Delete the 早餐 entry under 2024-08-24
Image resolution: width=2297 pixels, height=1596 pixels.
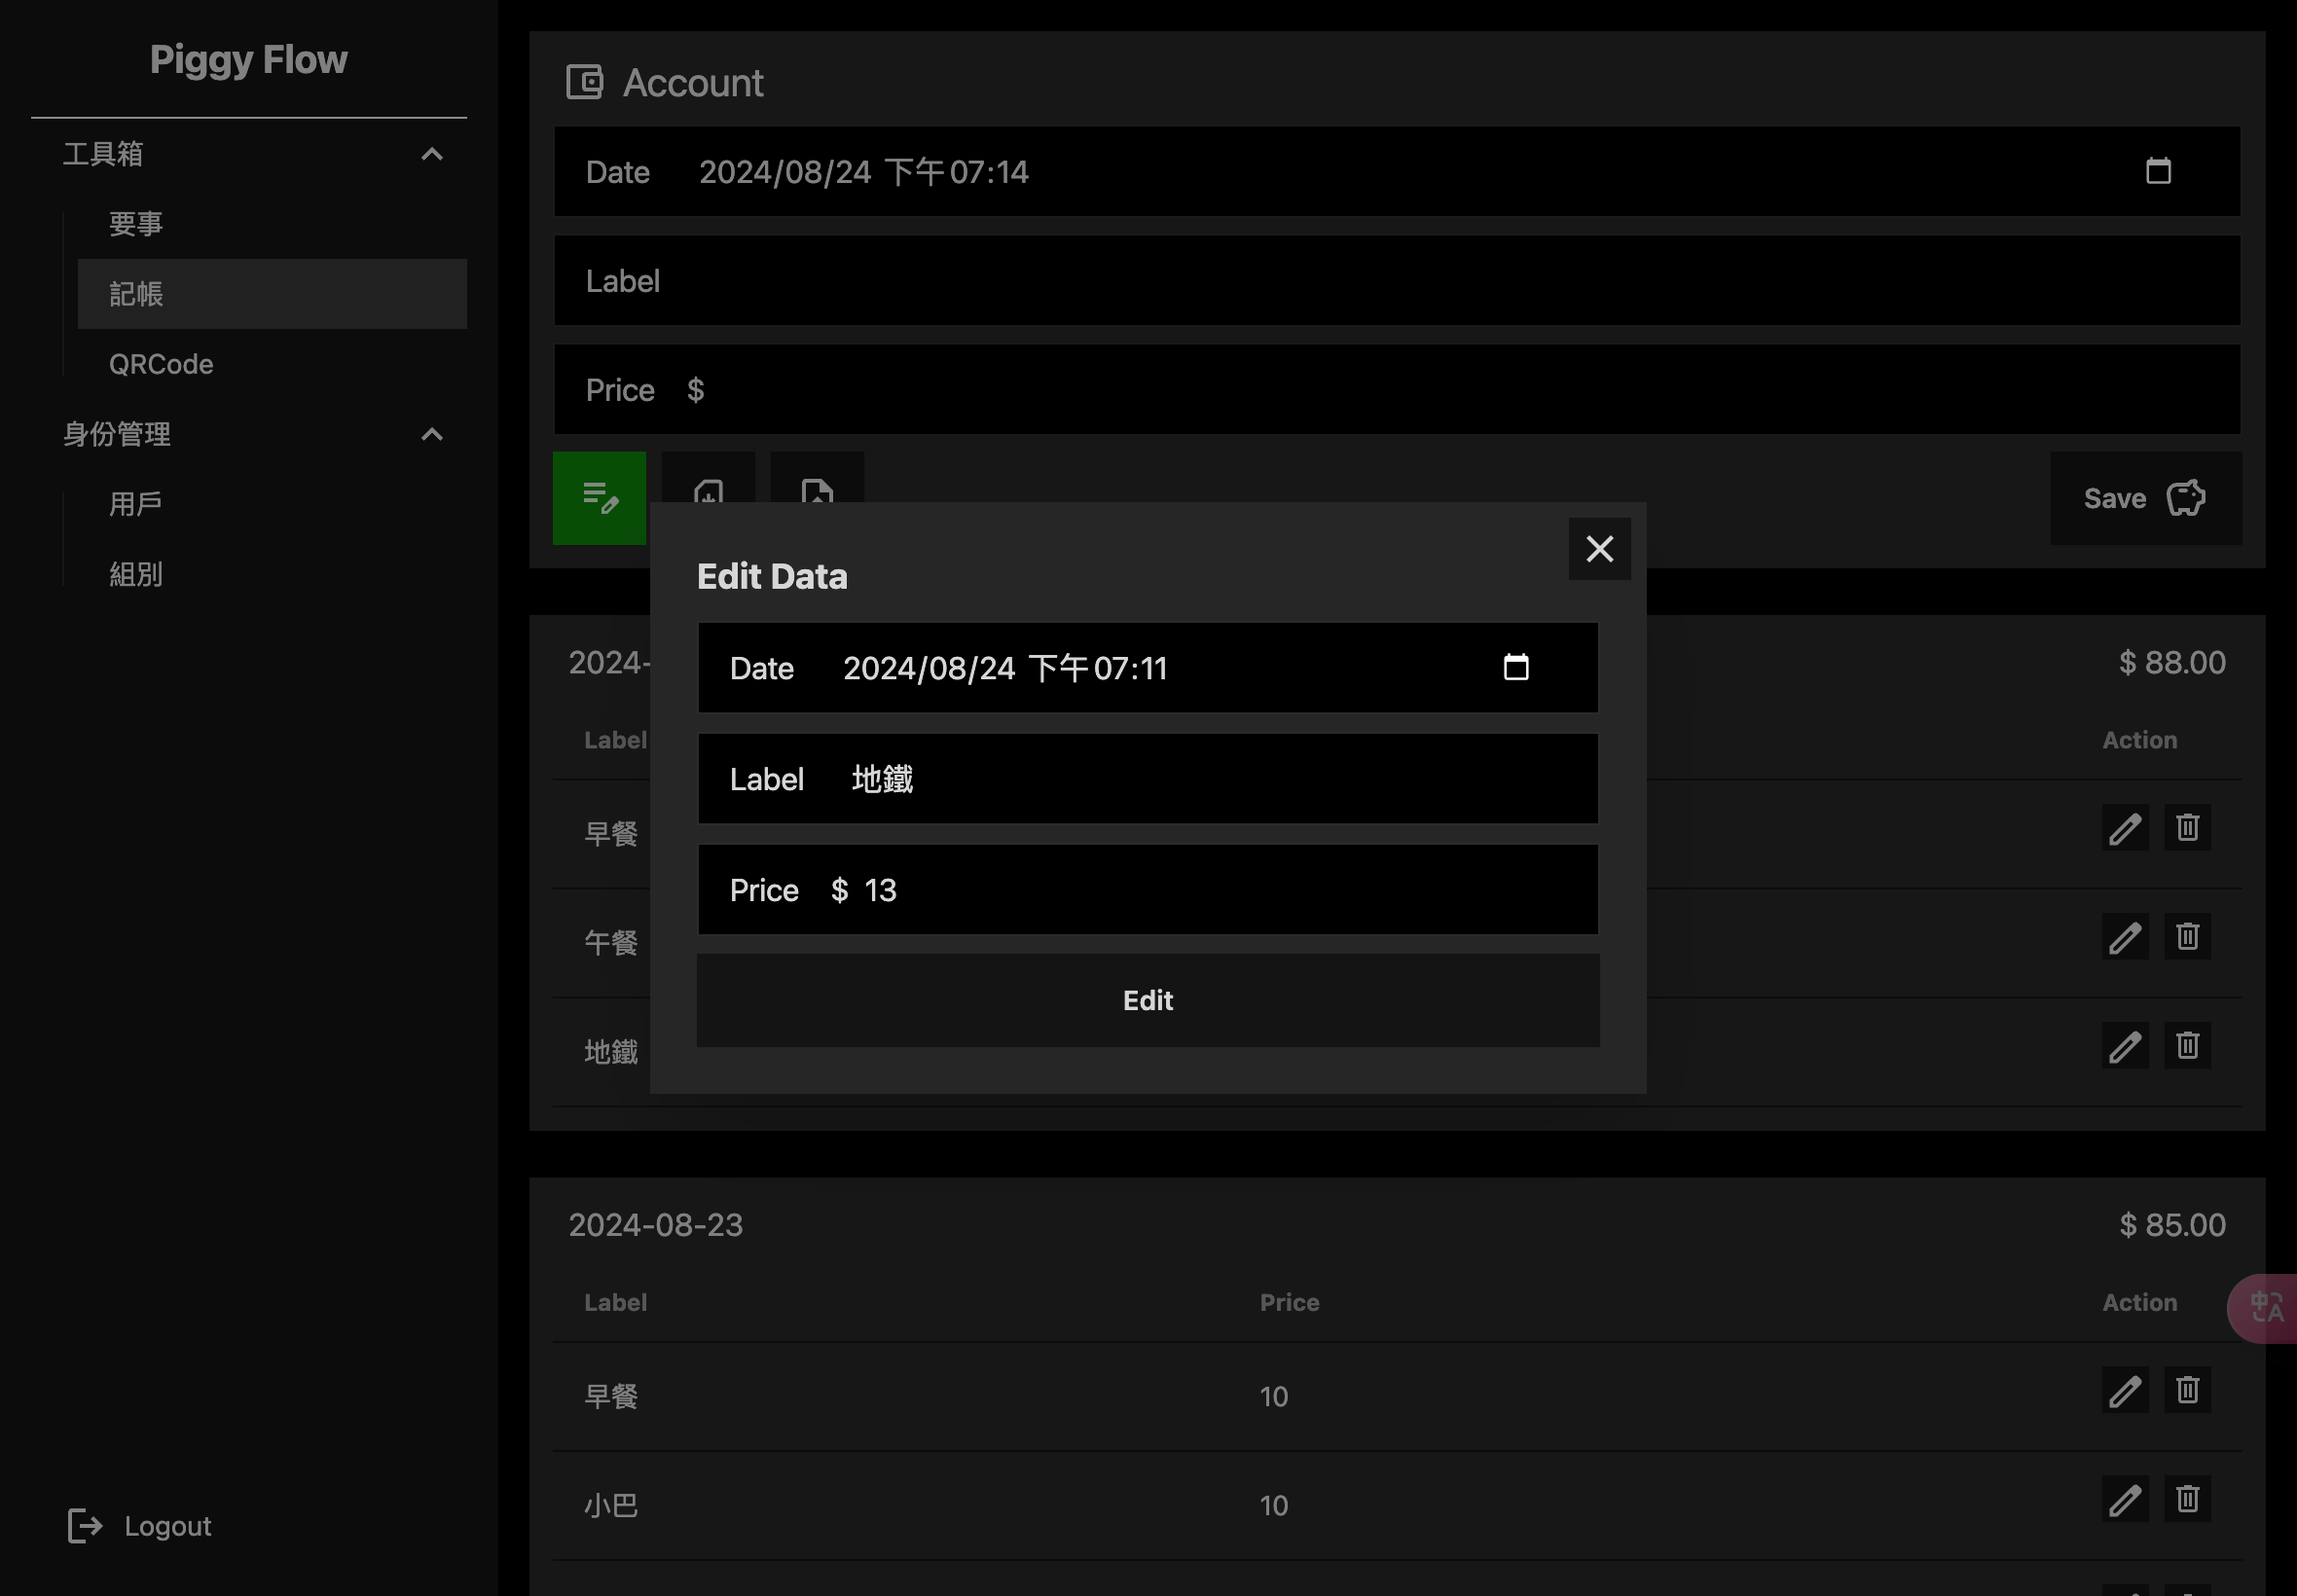(x=2187, y=828)
